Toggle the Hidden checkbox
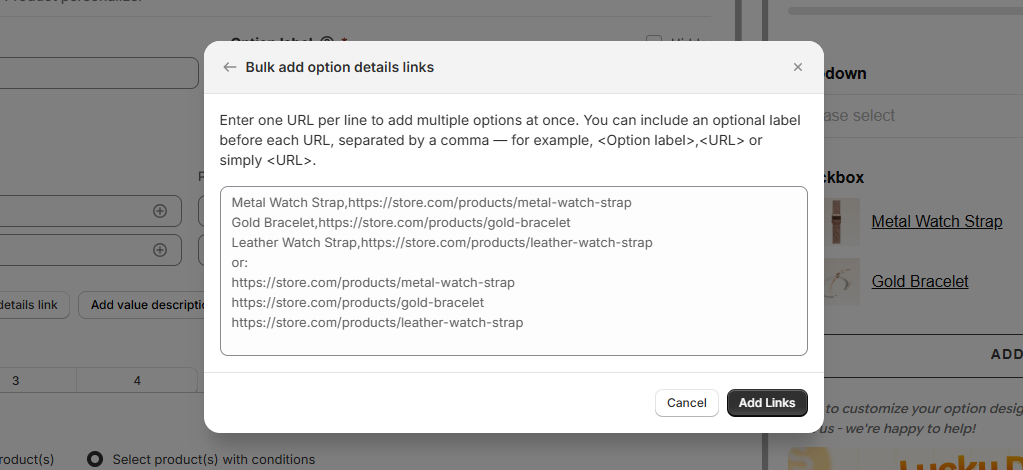This screenshot has width=1023, height=470. click(654, 42)
